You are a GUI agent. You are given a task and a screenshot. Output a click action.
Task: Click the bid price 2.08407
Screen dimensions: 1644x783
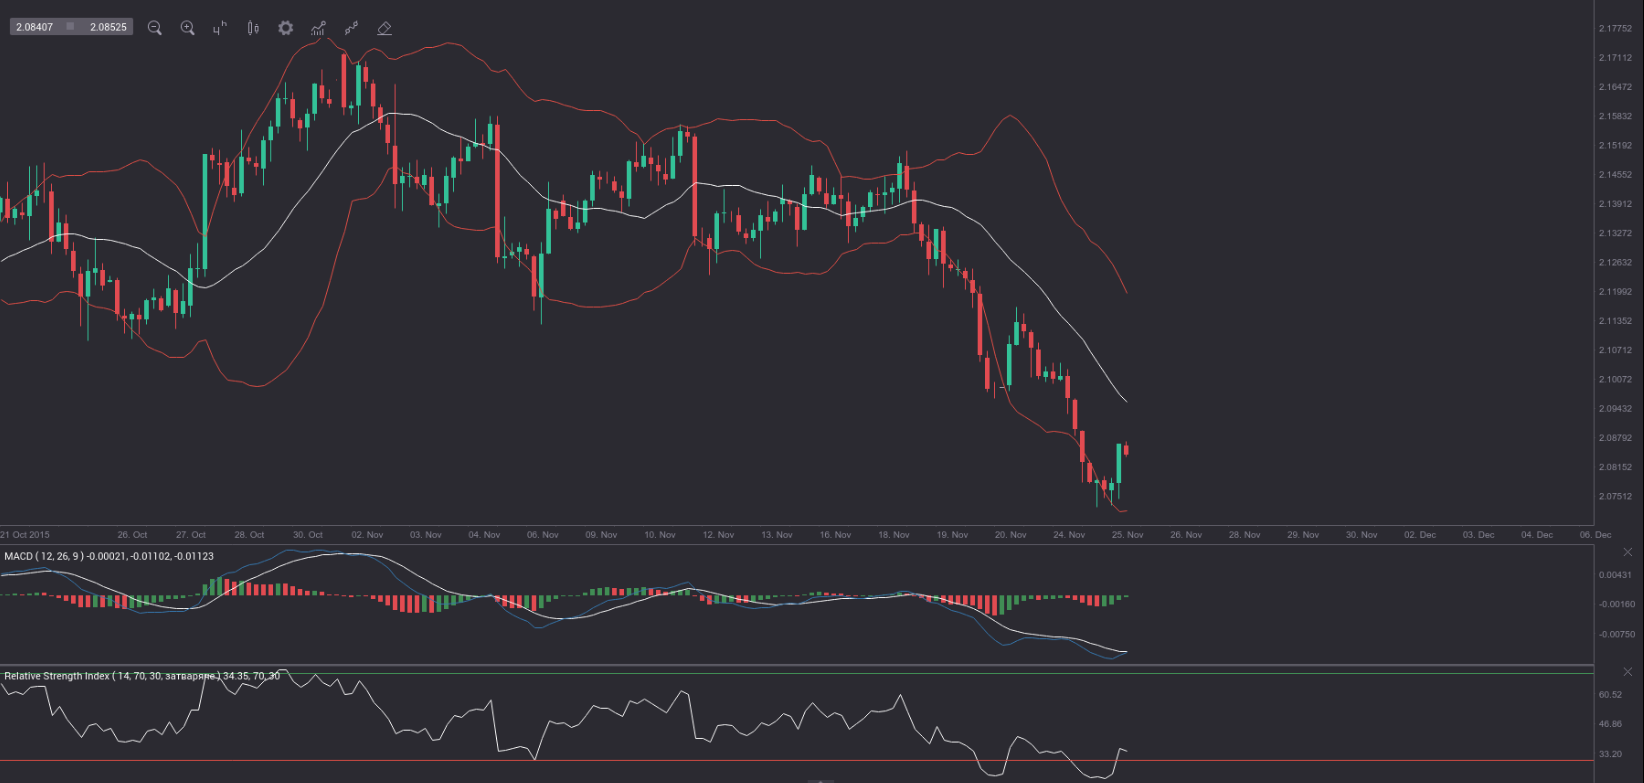[35, 27]
